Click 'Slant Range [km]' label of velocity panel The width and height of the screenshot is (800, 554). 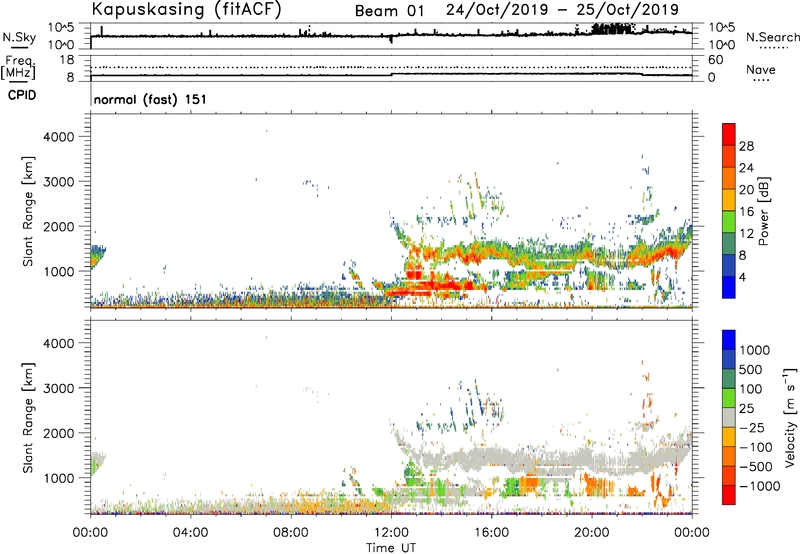tap(28, 418)
